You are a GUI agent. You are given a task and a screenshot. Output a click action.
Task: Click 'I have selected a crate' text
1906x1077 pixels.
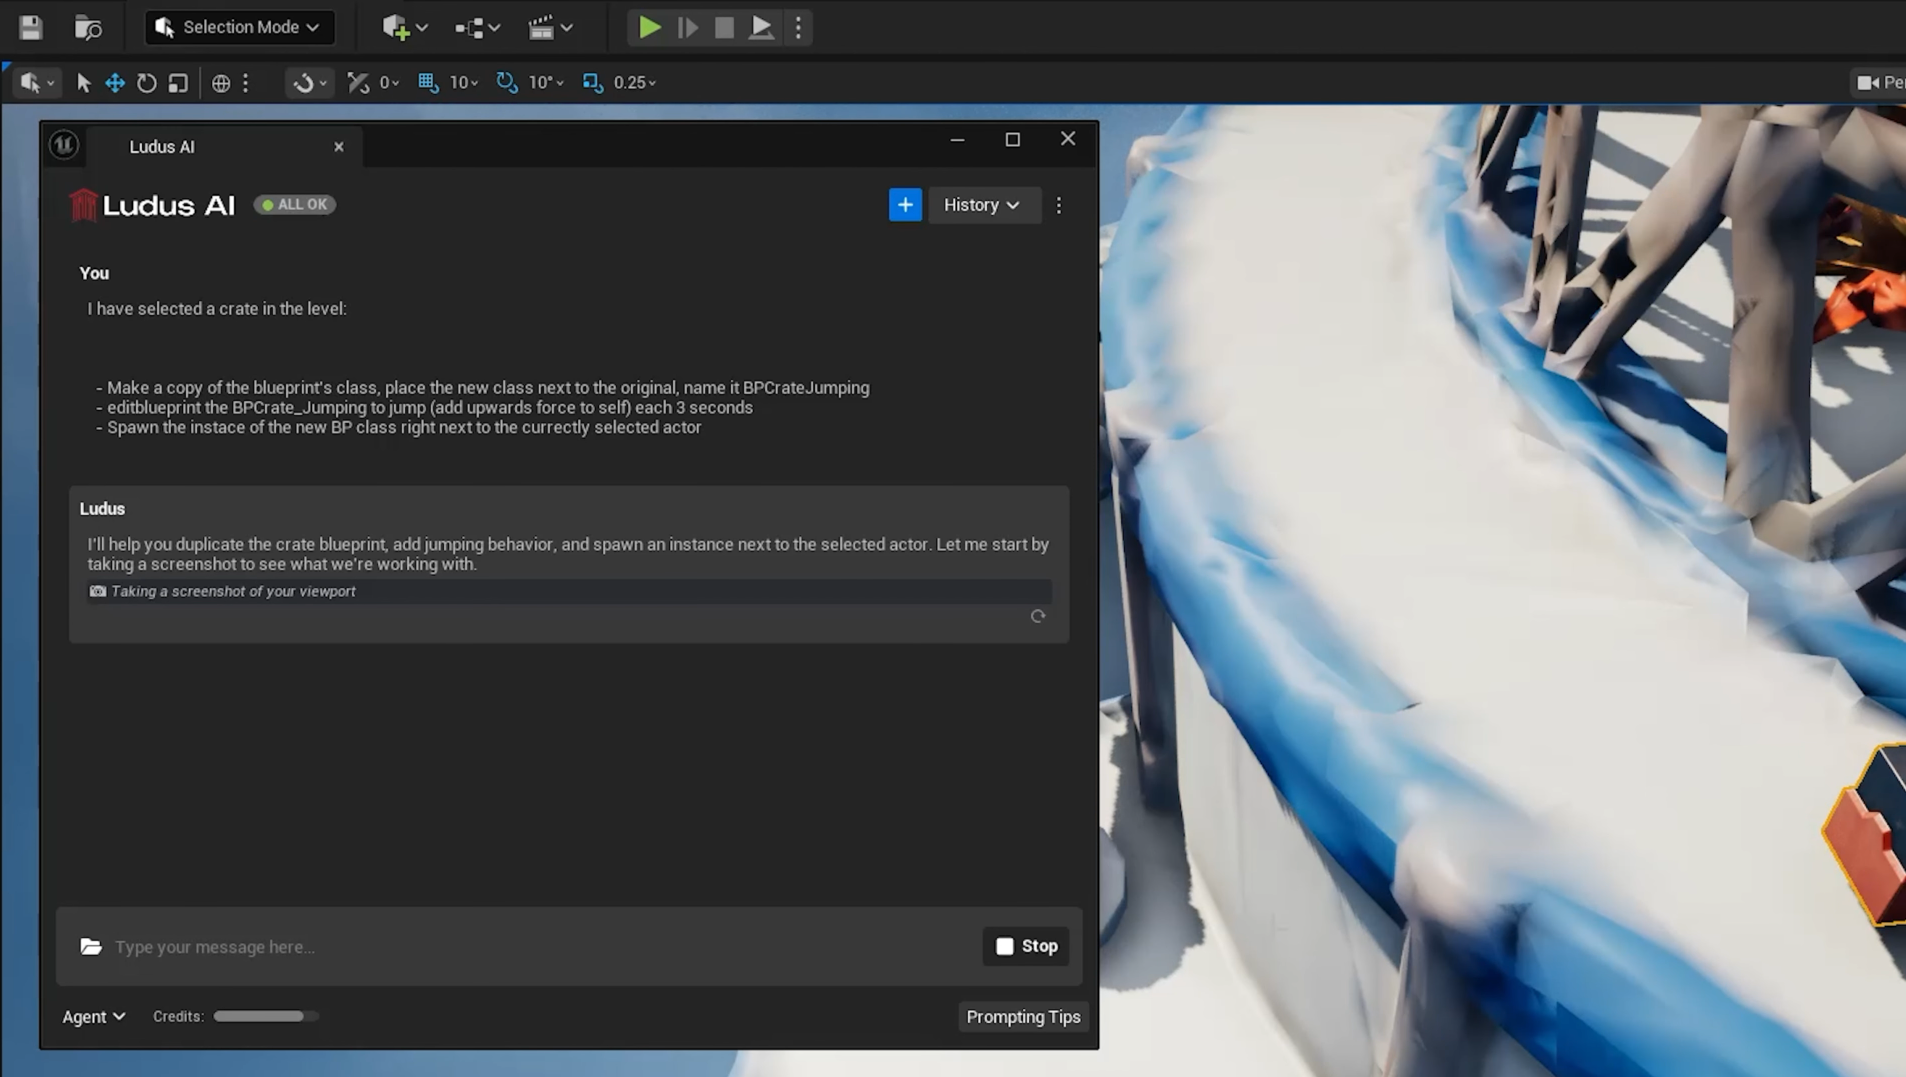point(217,309)
